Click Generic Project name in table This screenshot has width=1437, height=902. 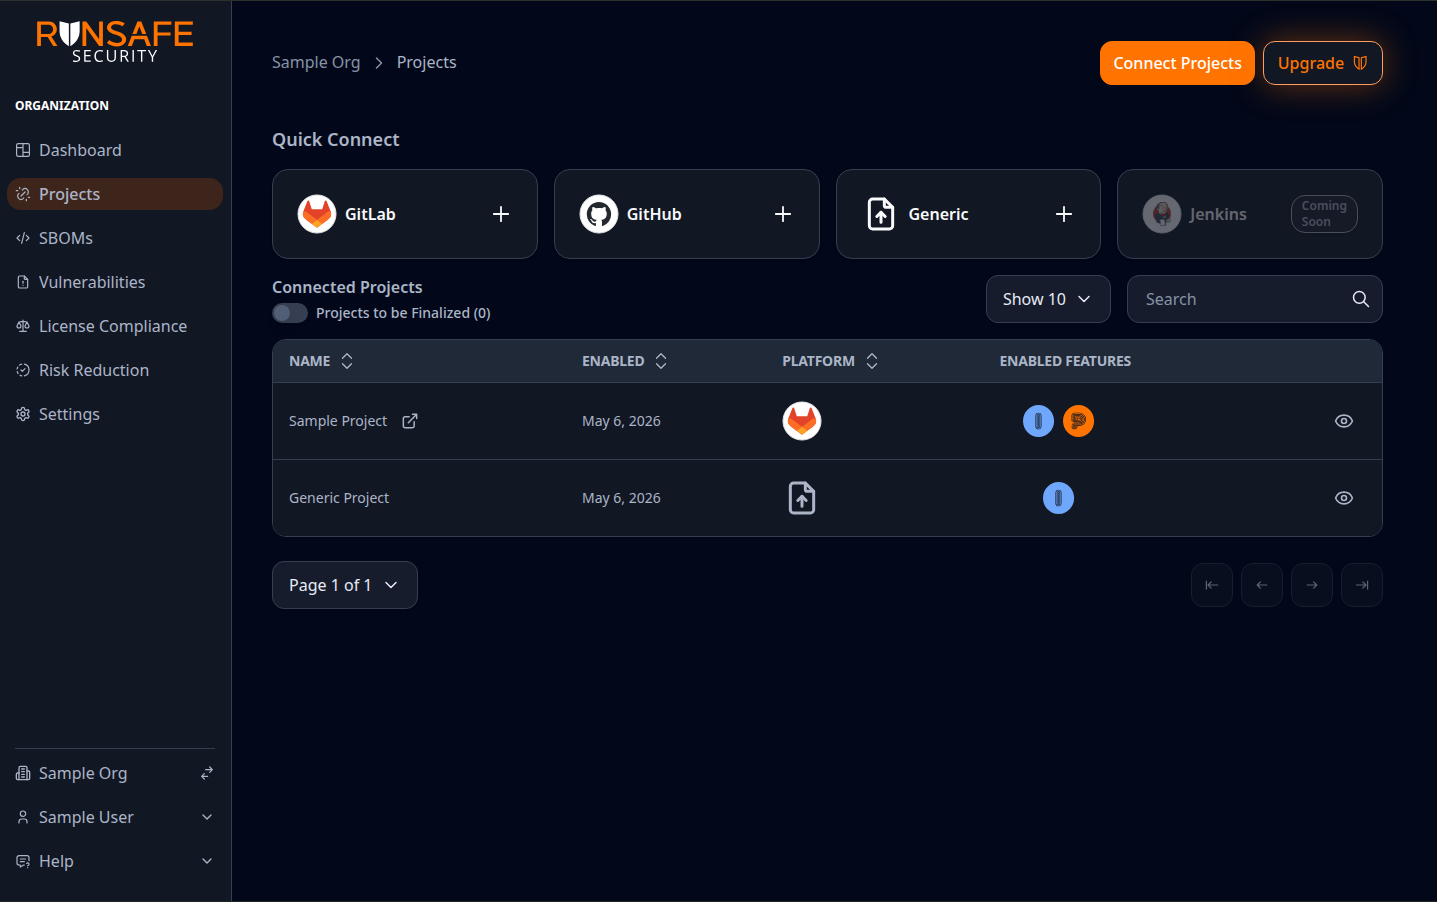coord(339,498)
